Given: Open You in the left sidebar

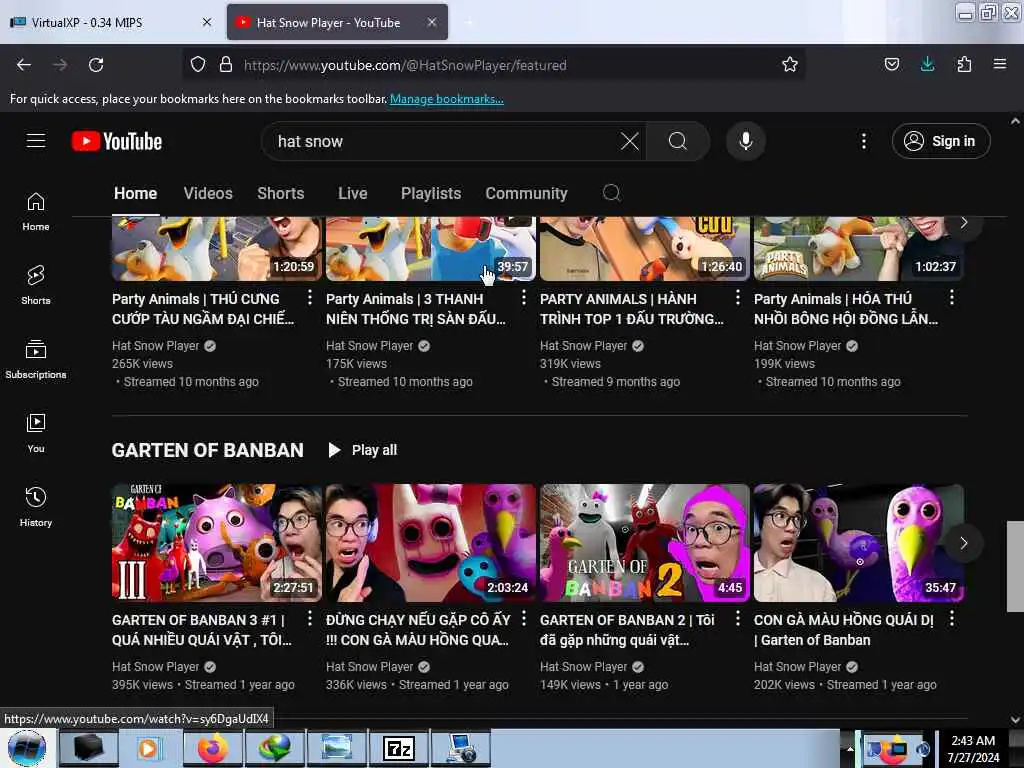Looking at the screenshot, I should [36, 433].
